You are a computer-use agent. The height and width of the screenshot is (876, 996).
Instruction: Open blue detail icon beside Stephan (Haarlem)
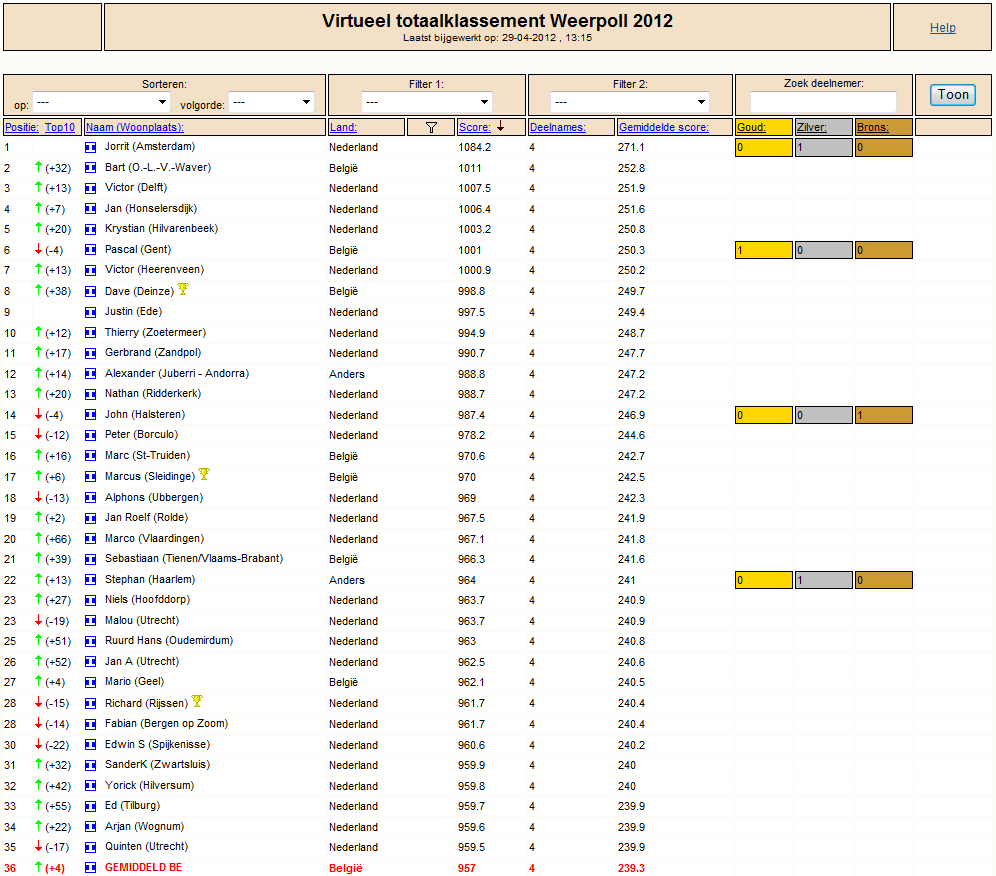(91, 580)
